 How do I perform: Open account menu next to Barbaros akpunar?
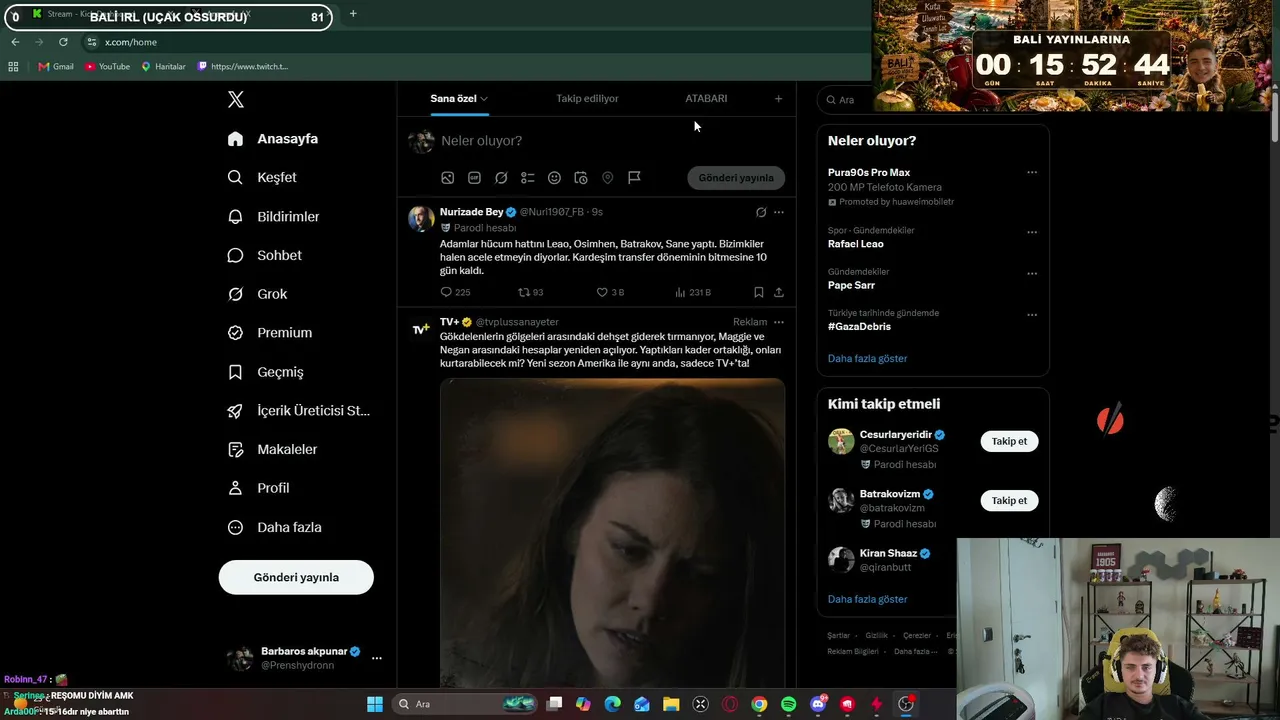(x=377, y=658)
